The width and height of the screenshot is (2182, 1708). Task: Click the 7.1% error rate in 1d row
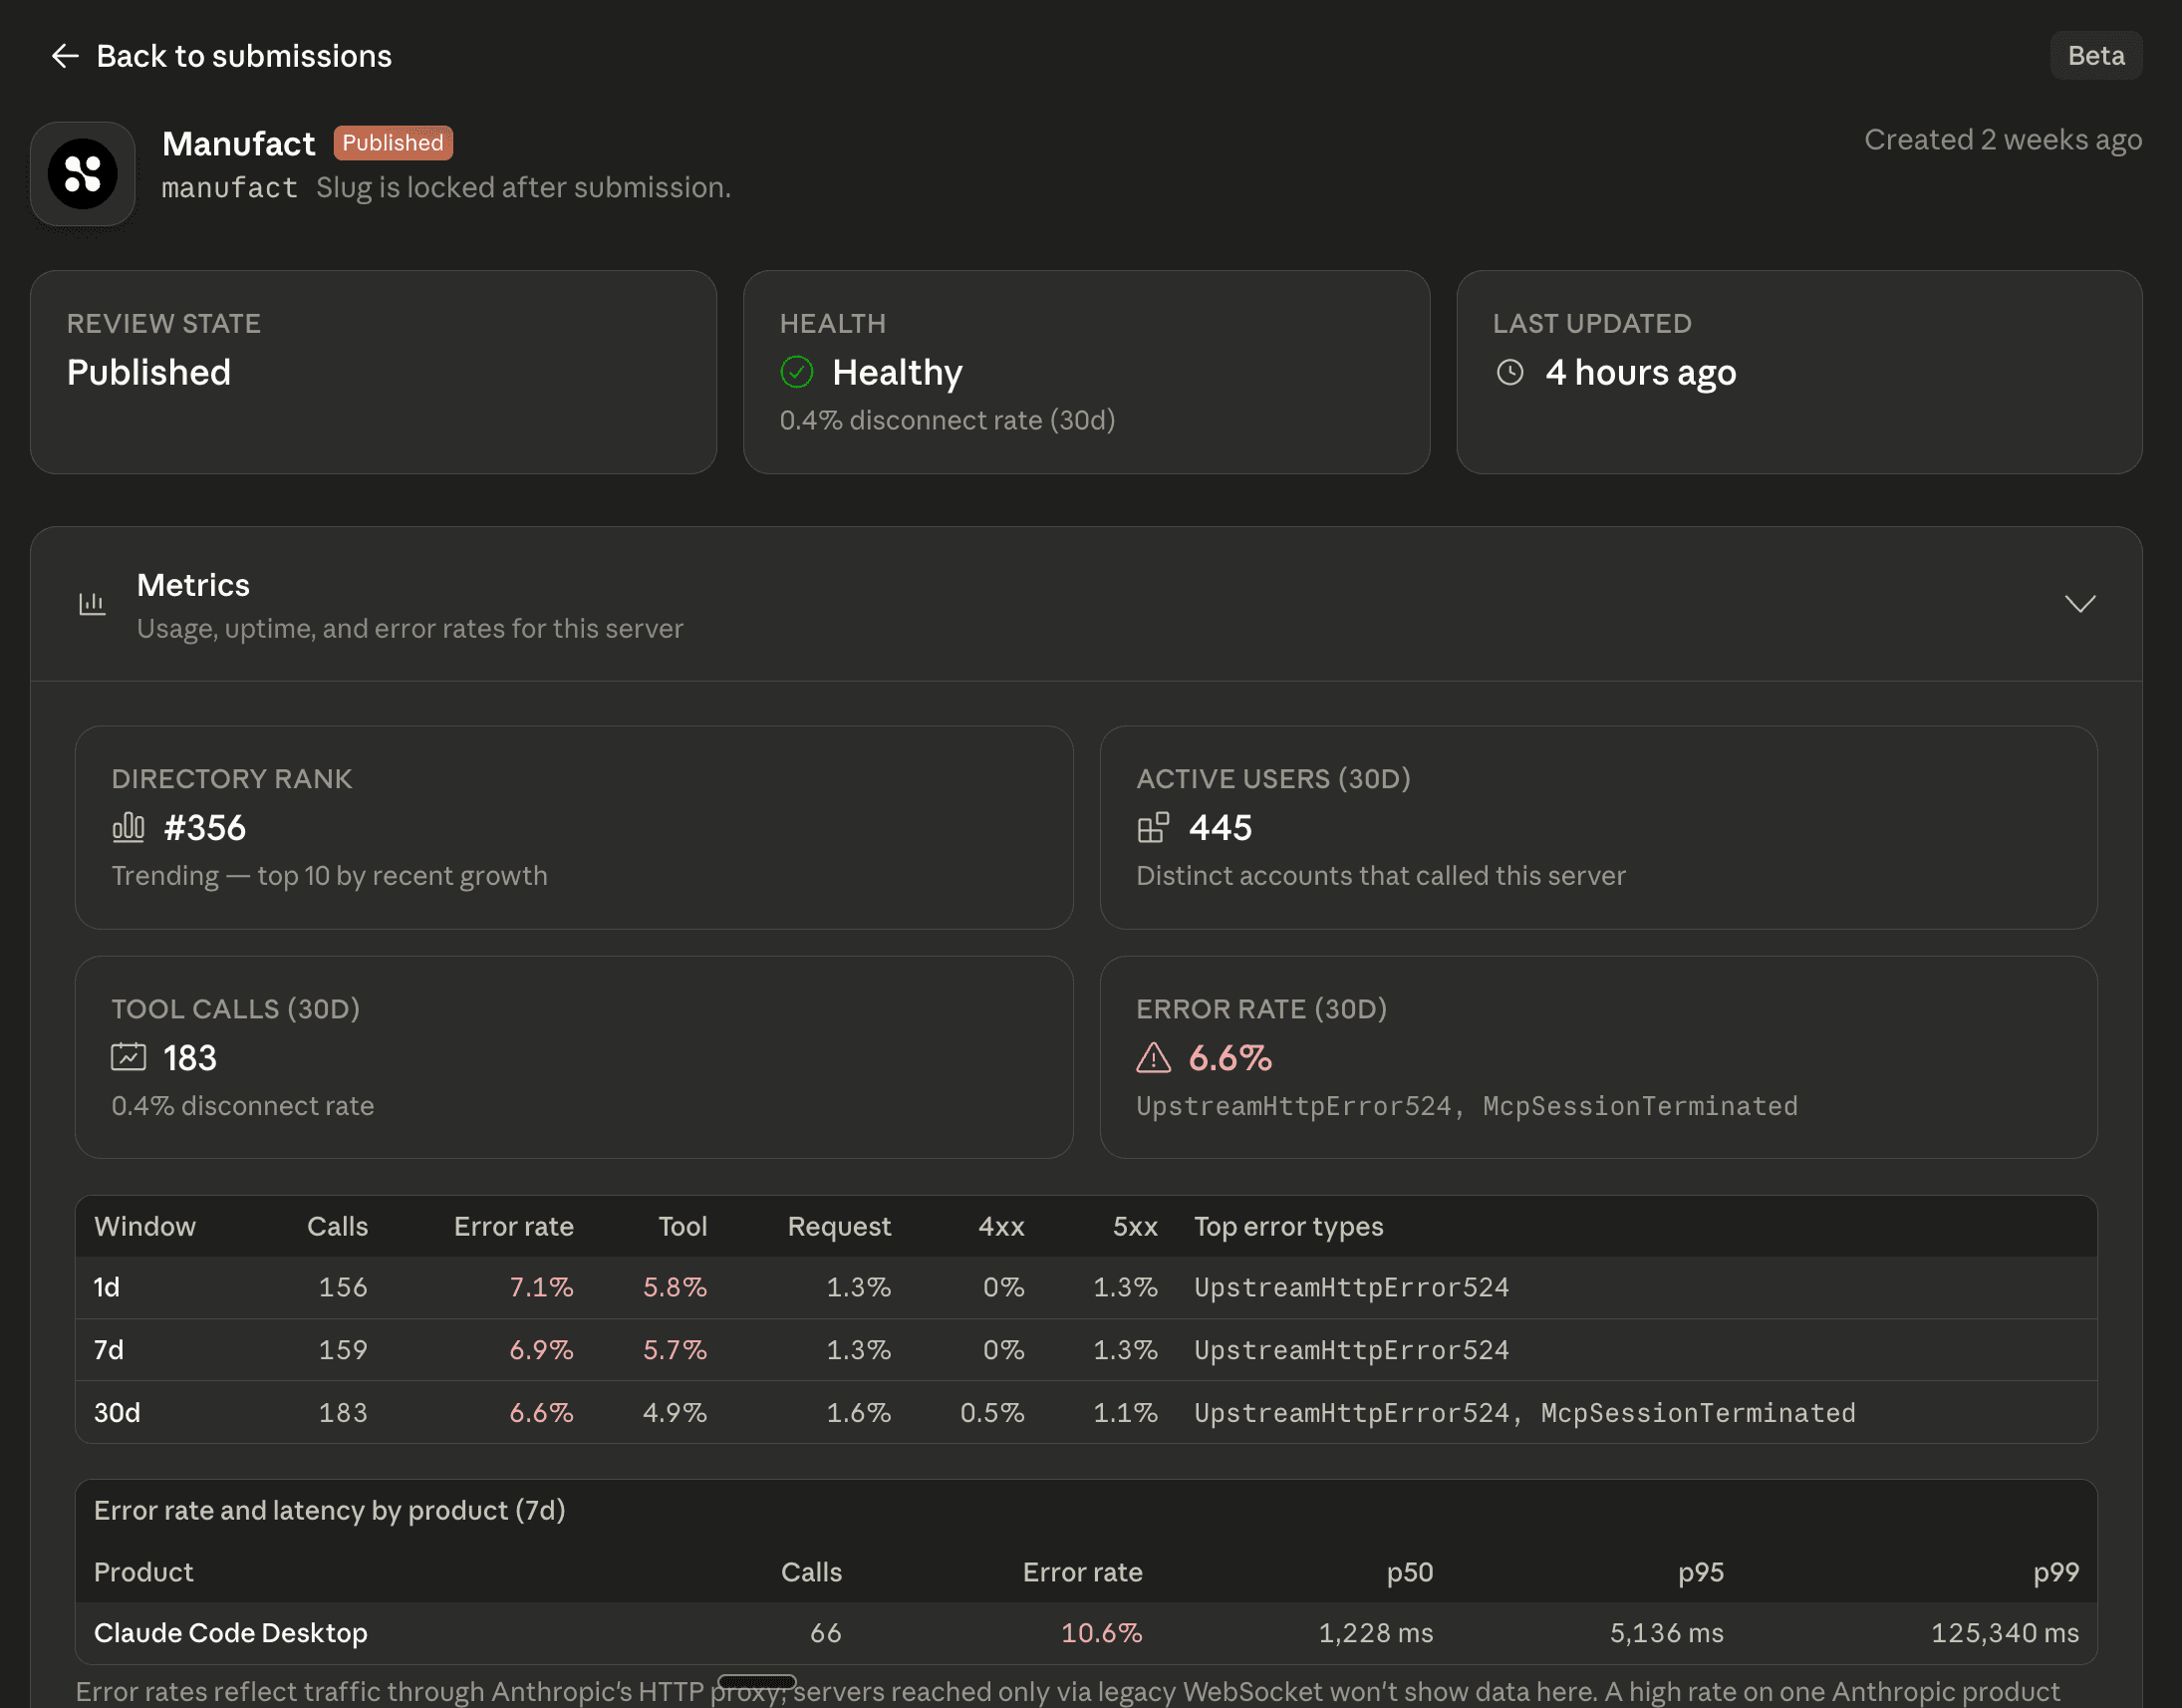[542, 1288]
